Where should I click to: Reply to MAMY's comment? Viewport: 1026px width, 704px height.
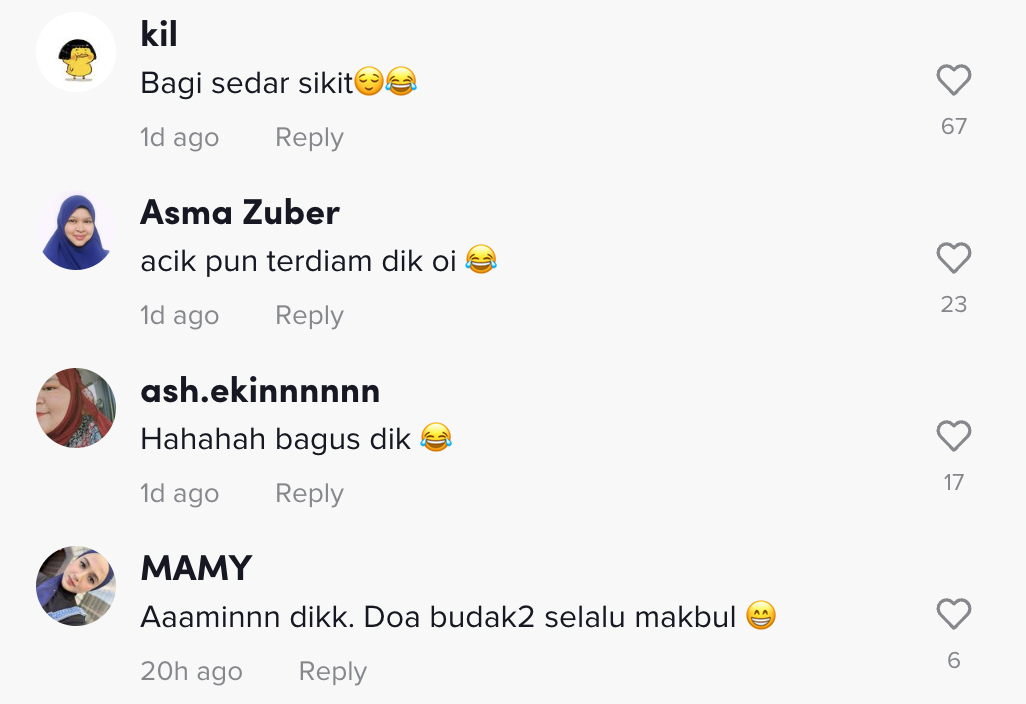pyautogui.click(x=332, y=672)
